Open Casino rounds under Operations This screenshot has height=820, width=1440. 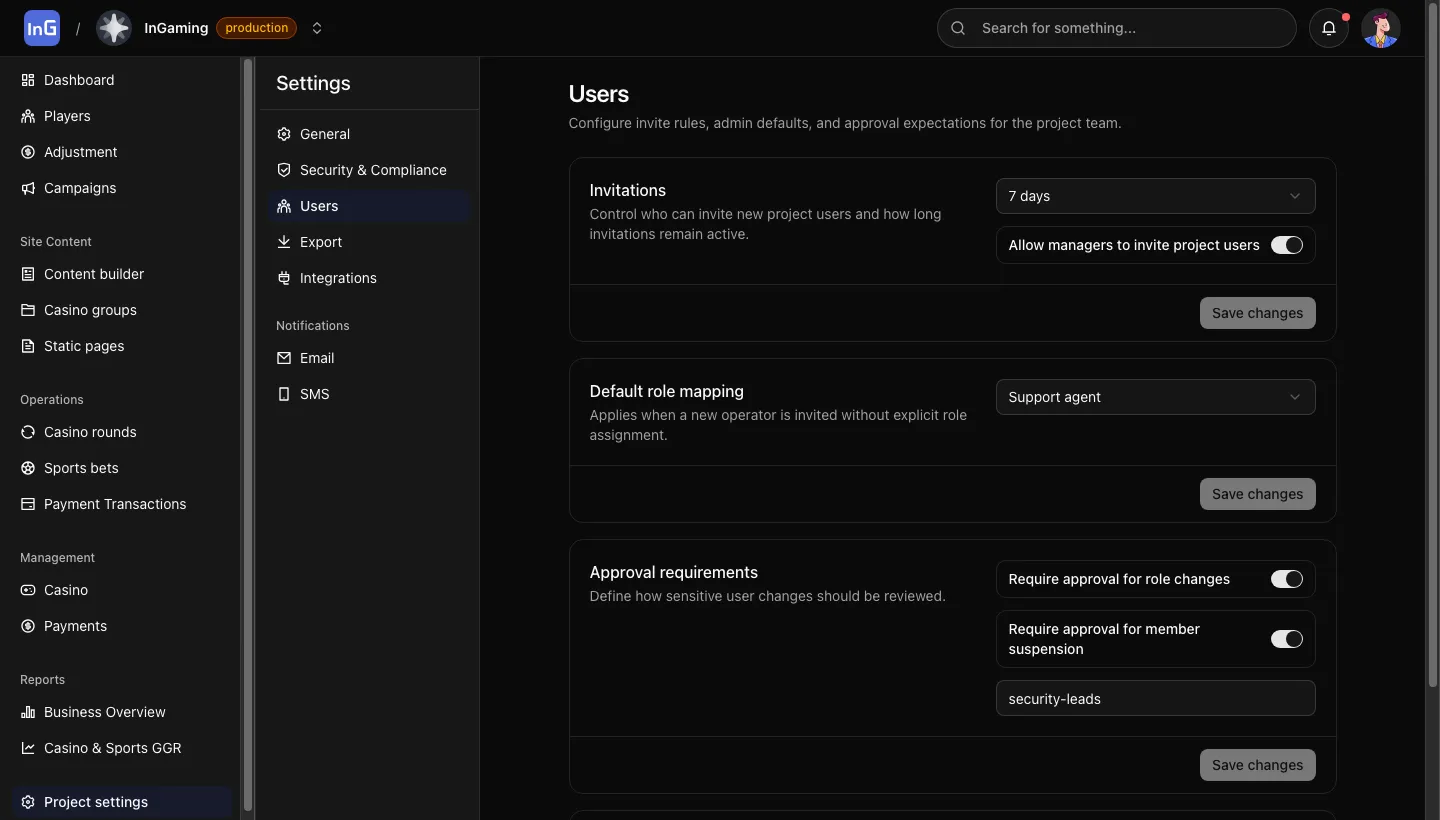[x=89, y=432]
